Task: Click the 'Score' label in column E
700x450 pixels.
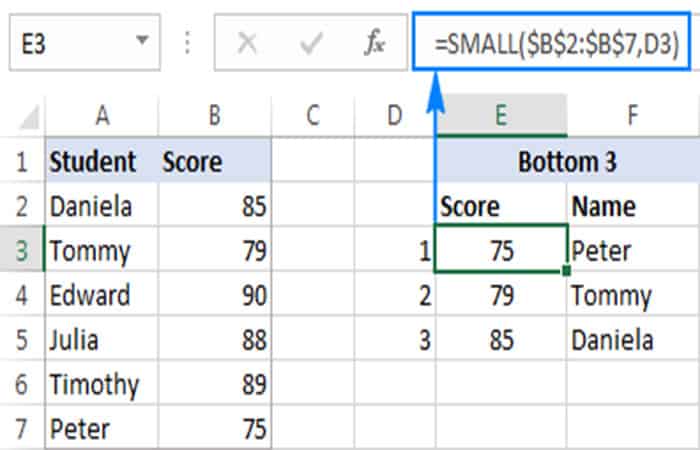Action: [501, 204]
